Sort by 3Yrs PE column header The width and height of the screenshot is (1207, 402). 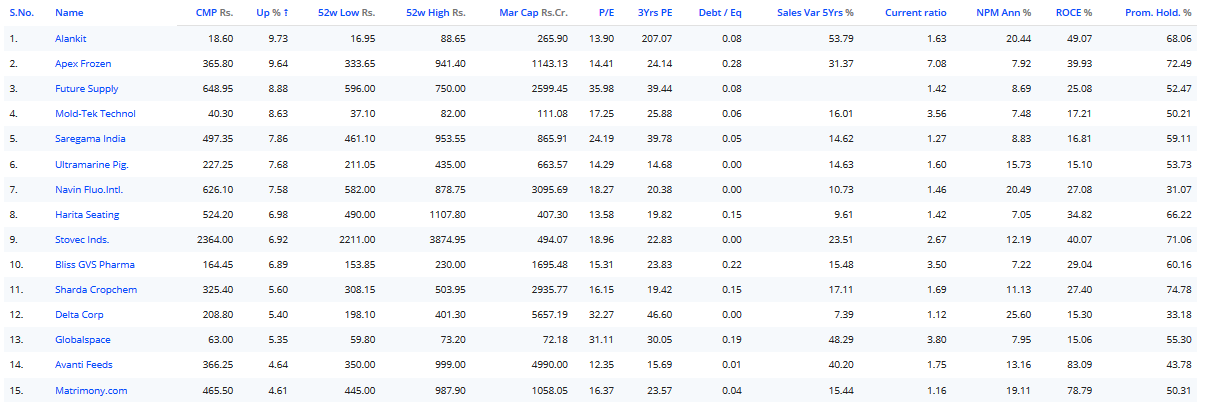[655, 12]
